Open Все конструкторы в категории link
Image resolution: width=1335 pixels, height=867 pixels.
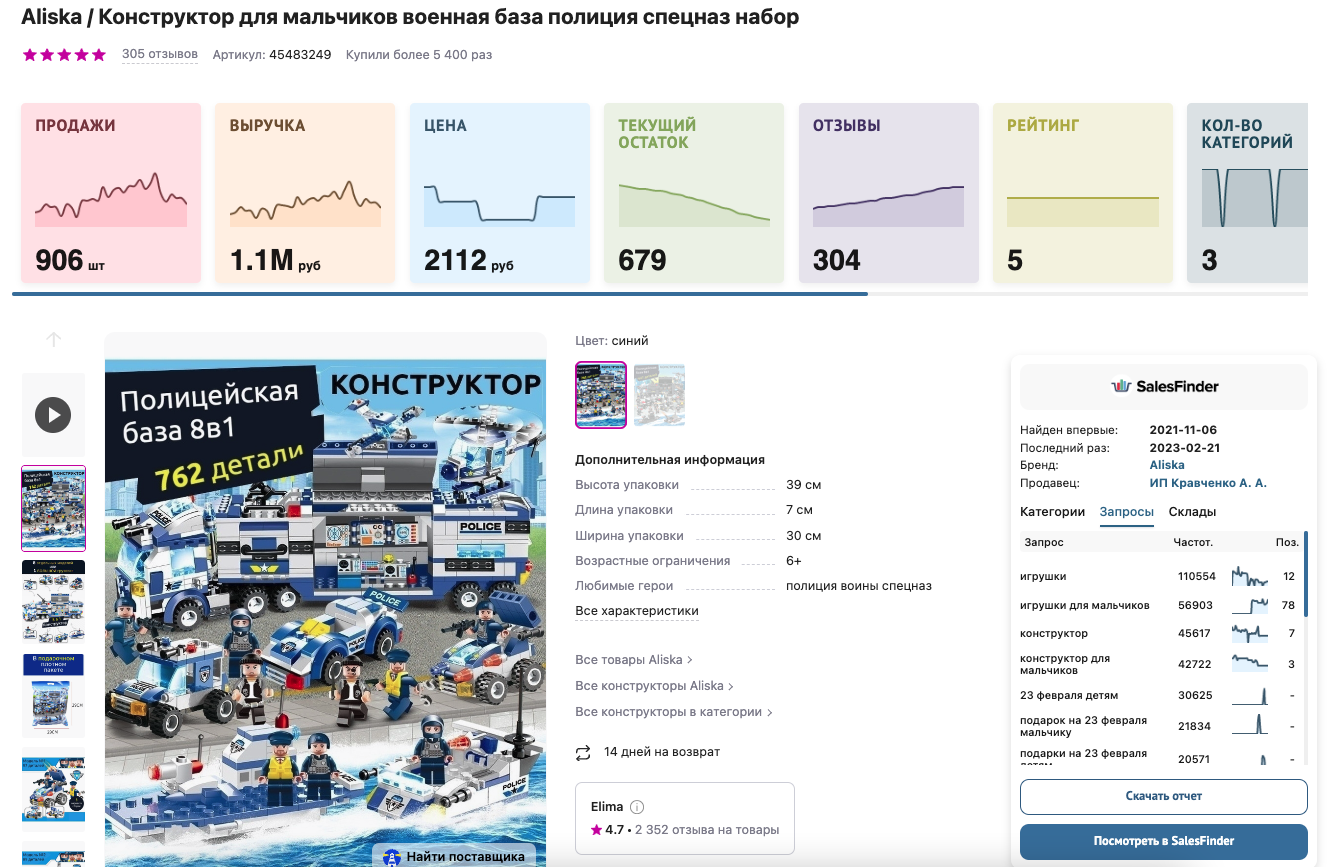click(675, 712)
